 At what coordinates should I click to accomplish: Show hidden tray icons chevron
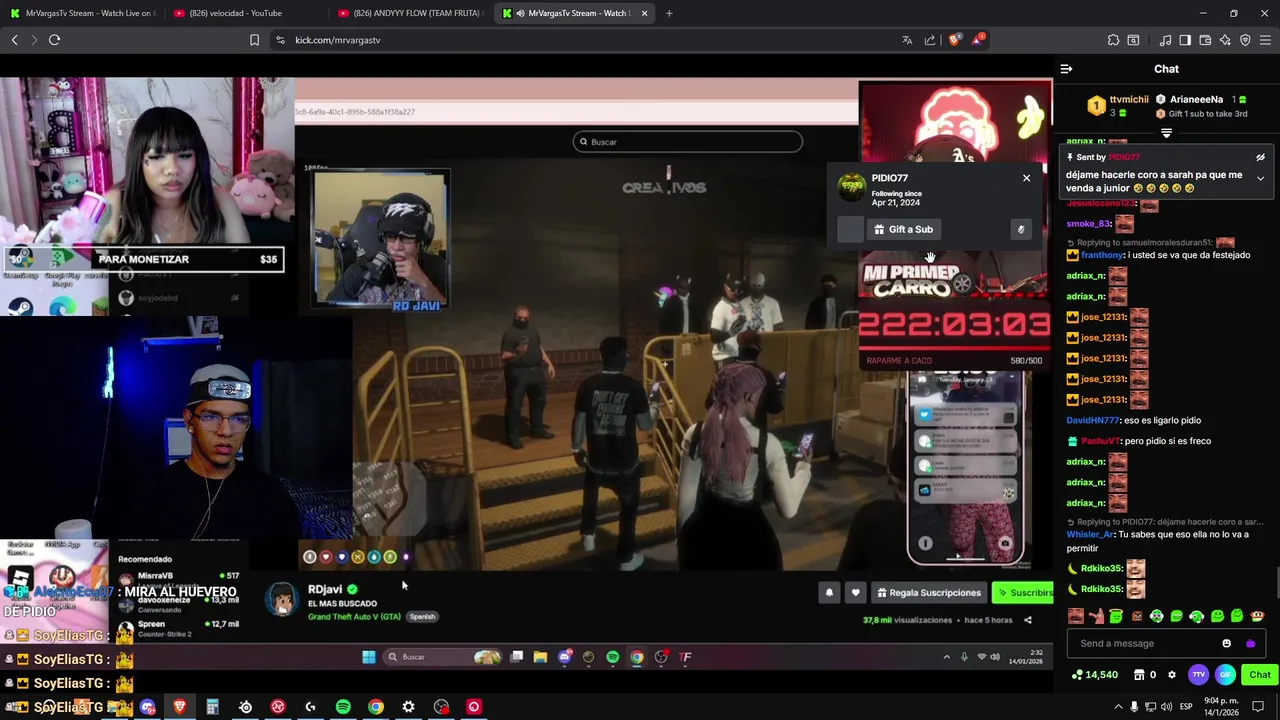[x=1118, y=707]
